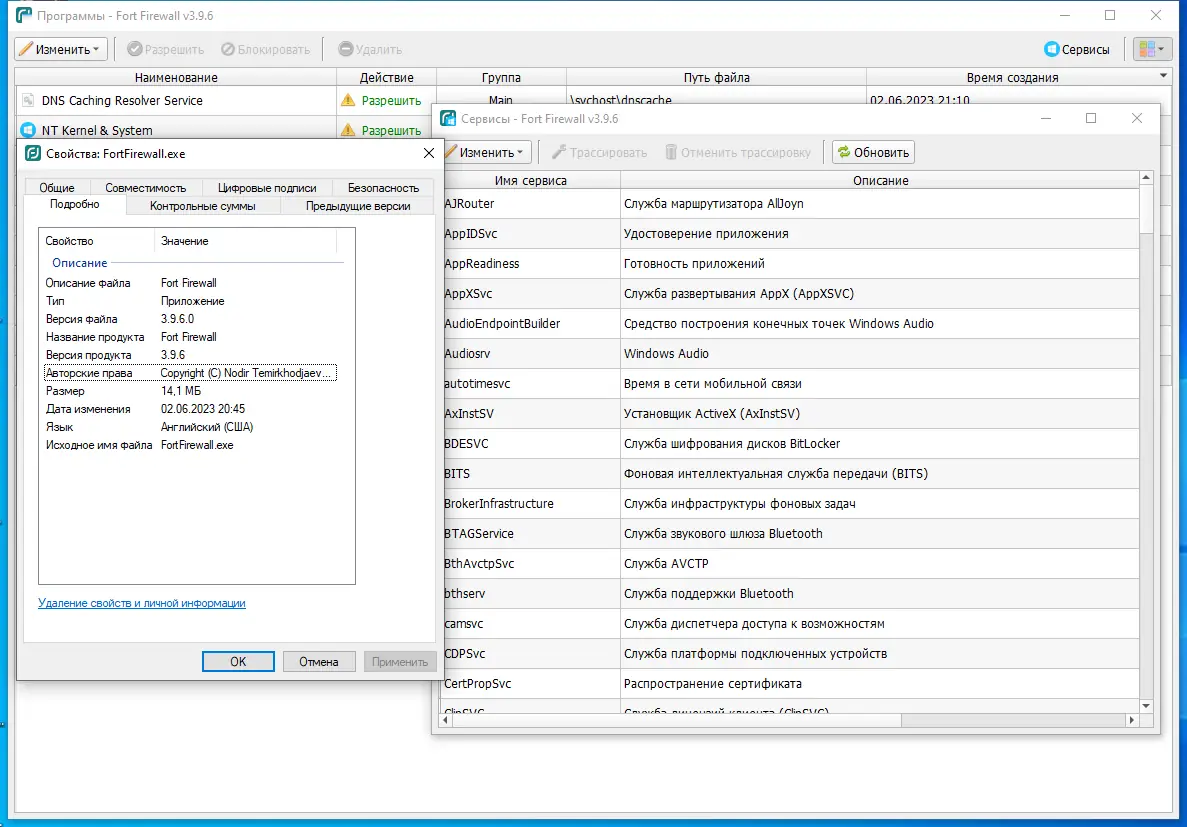Screen dimensions: 1187x827
Task: Switch to the Совместимость tab
Action: (x=145, y=188)
